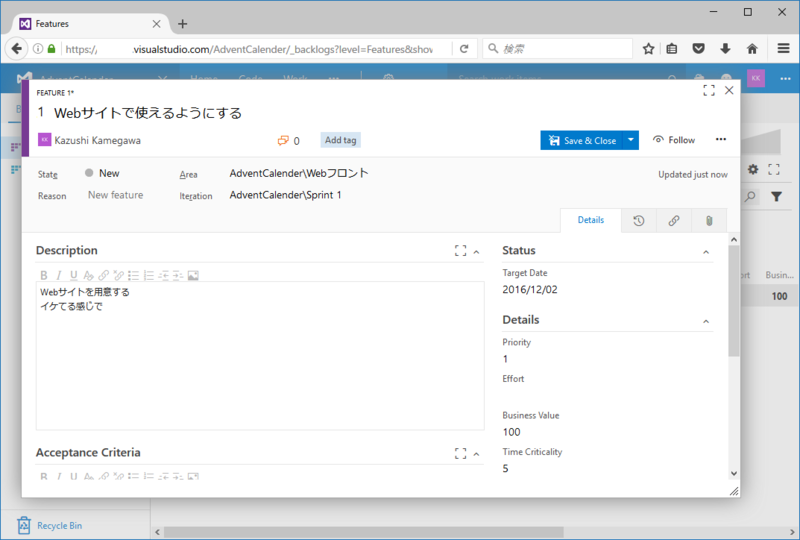Image resolution: width=800 pixels, height=540 pixels.
Task: Insert numbered list in Description
Action: coord(148,276)
